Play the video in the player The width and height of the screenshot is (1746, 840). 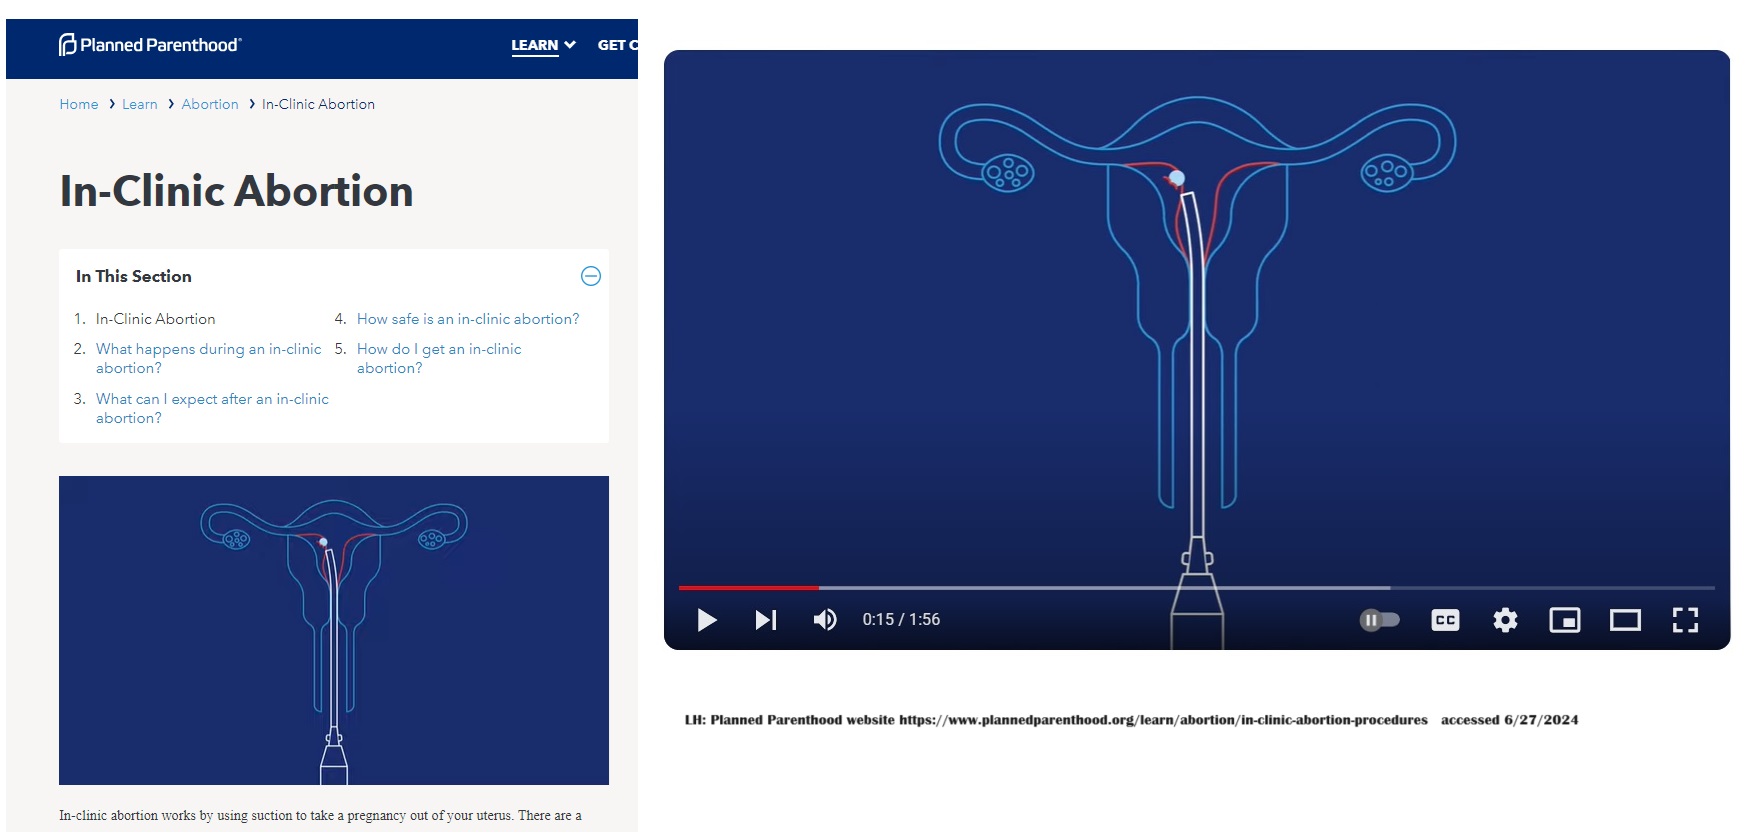pos(707,620)
